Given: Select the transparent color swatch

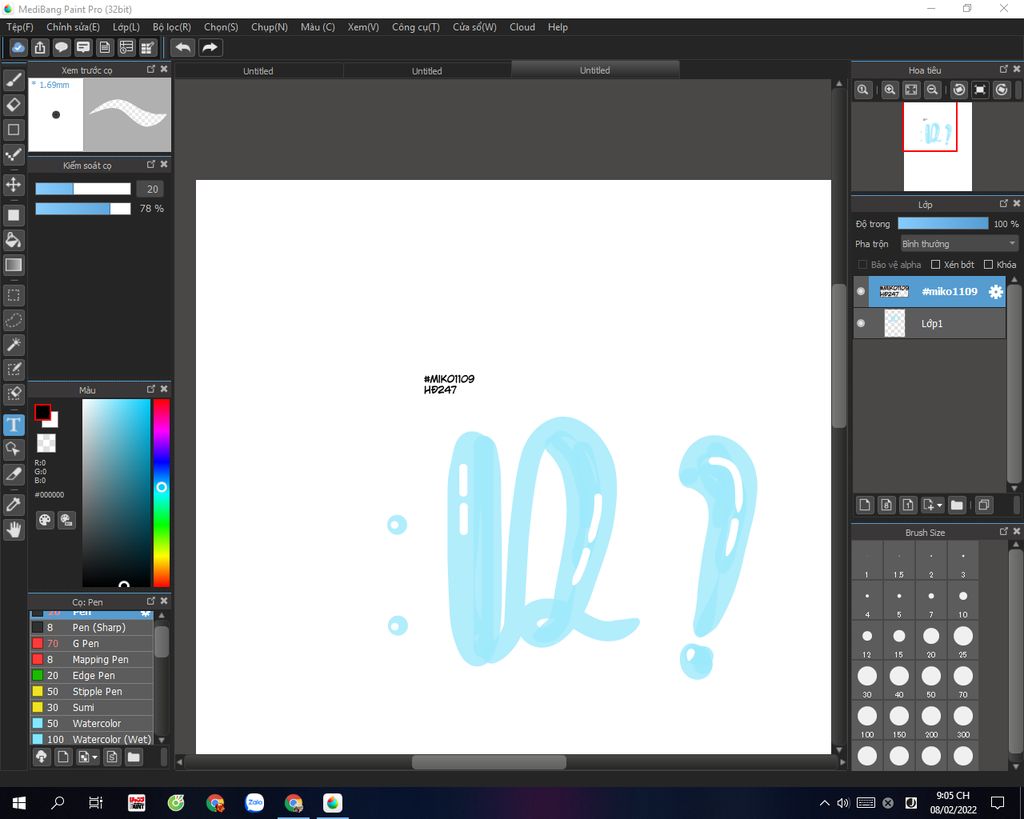Looking at the screenshot, I should coord(46,443).
